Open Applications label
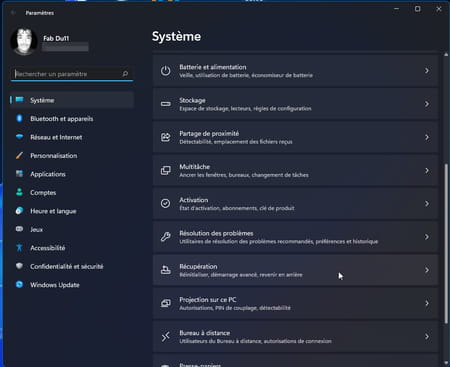The image size is (450, 367). [48, 174]
